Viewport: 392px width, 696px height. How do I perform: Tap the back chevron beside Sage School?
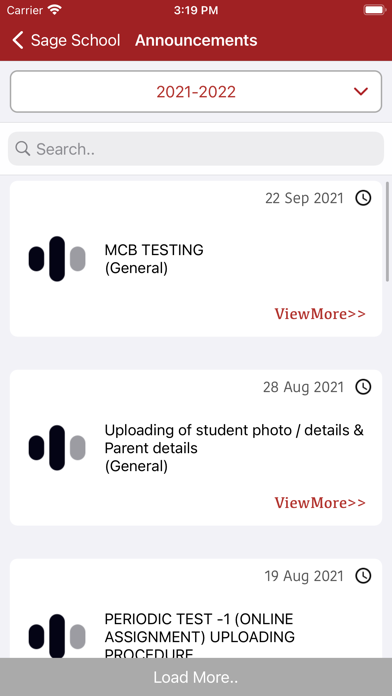pos(17,40)
